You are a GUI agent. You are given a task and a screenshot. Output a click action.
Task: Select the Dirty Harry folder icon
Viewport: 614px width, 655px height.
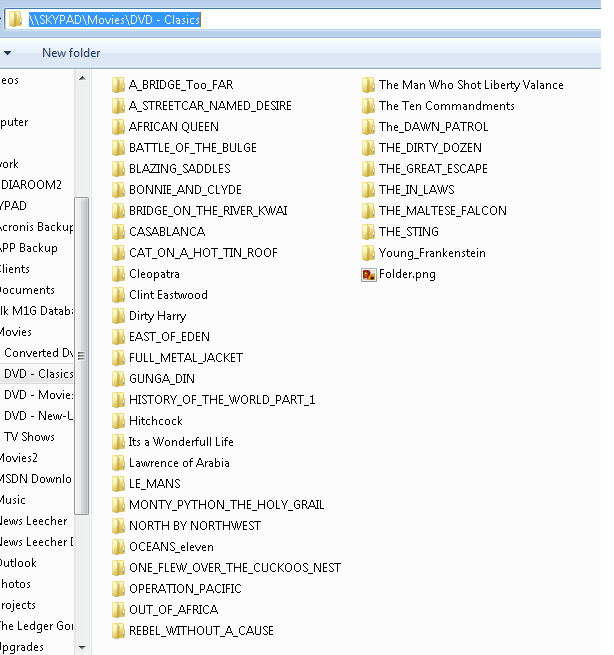coord(118,316)
